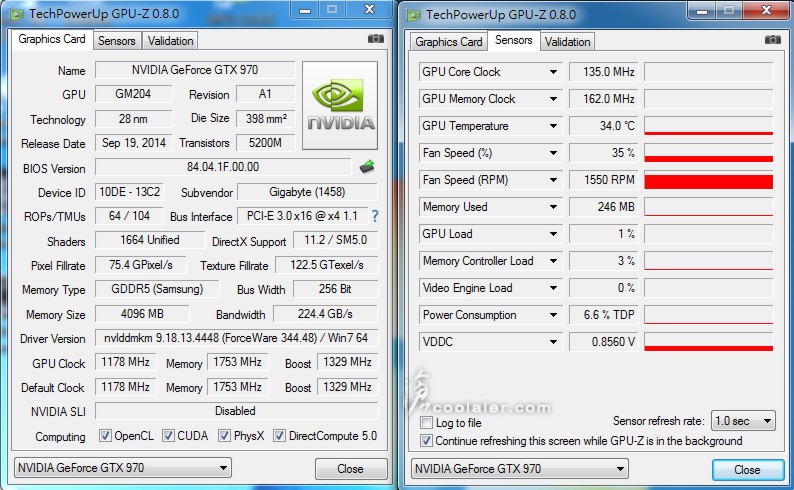This screenshot has height=490, width=794.
Task: Click the Subvendor field Gigabyte (1458)
Action: coord(307,192)
